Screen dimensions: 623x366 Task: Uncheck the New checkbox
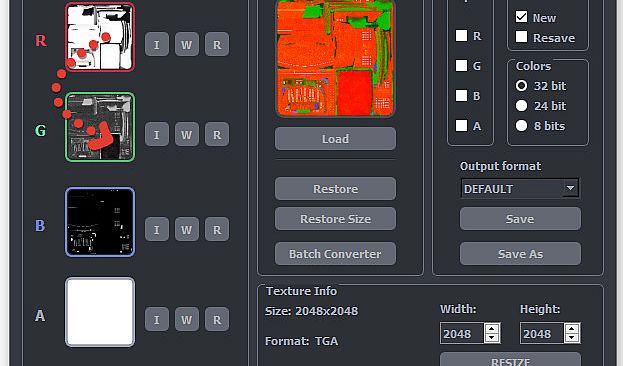click(x=521, y=17)
